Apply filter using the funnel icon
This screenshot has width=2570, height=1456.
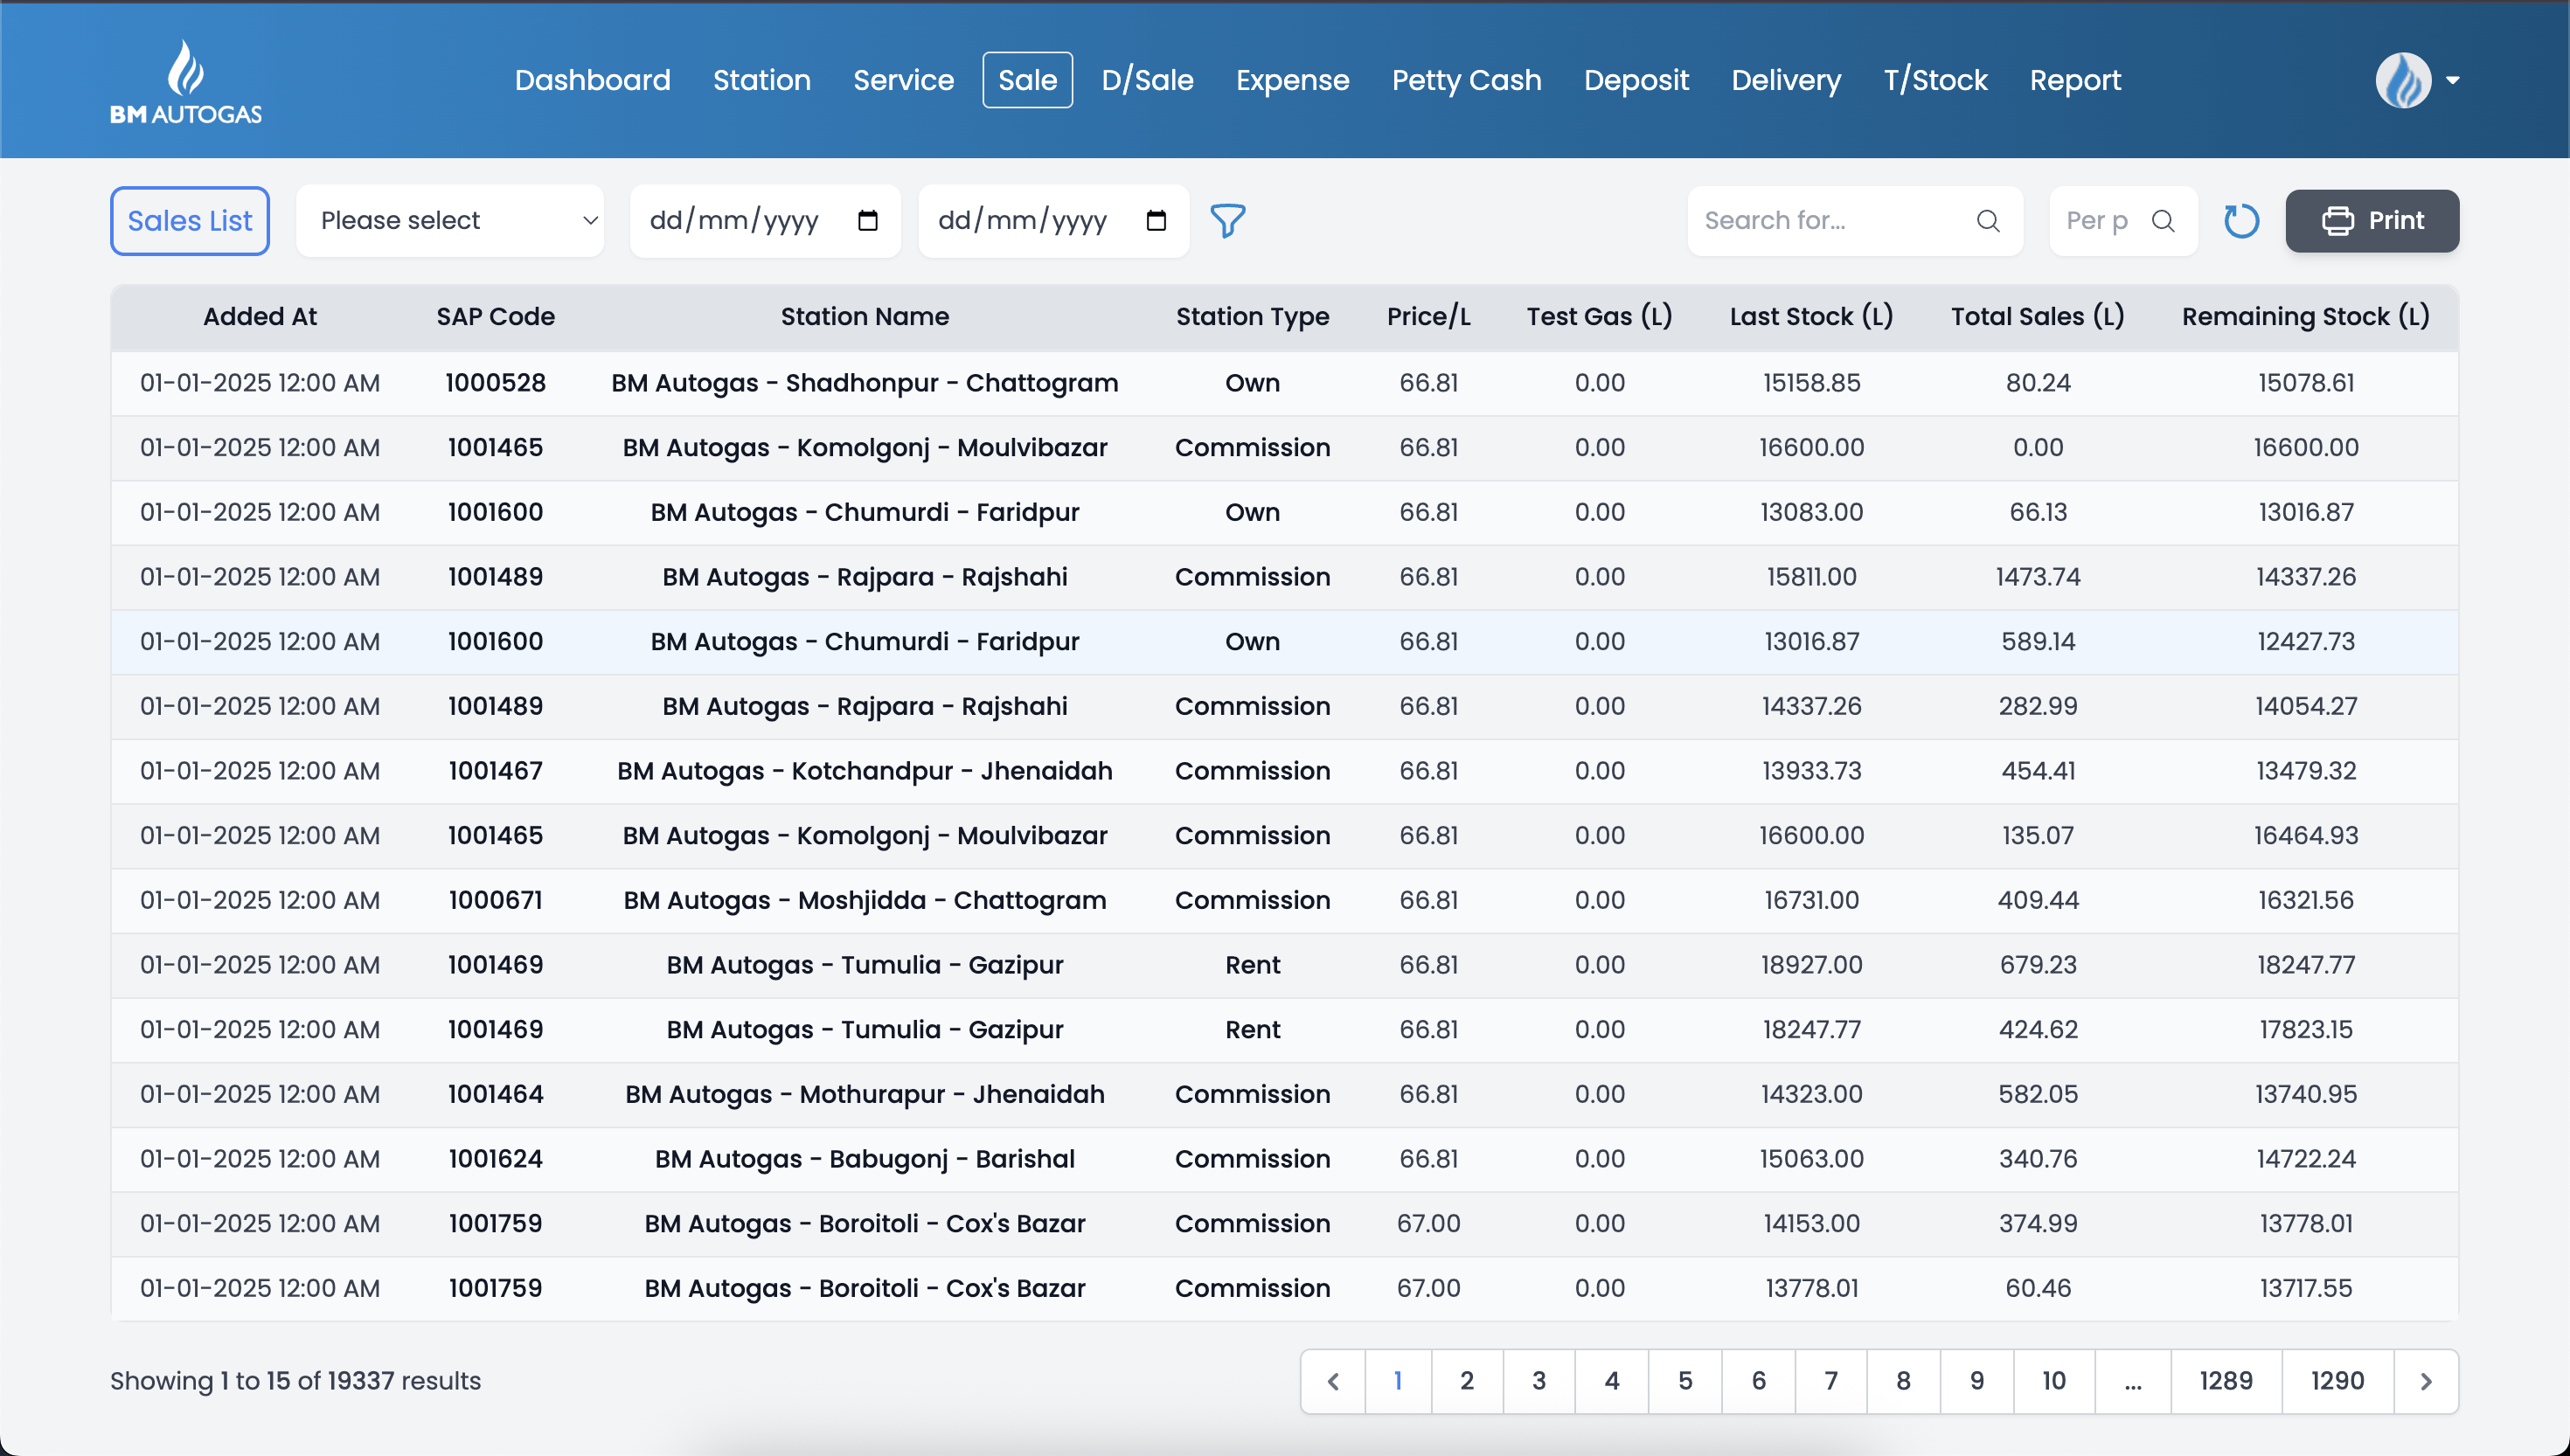coord(1228,220)
